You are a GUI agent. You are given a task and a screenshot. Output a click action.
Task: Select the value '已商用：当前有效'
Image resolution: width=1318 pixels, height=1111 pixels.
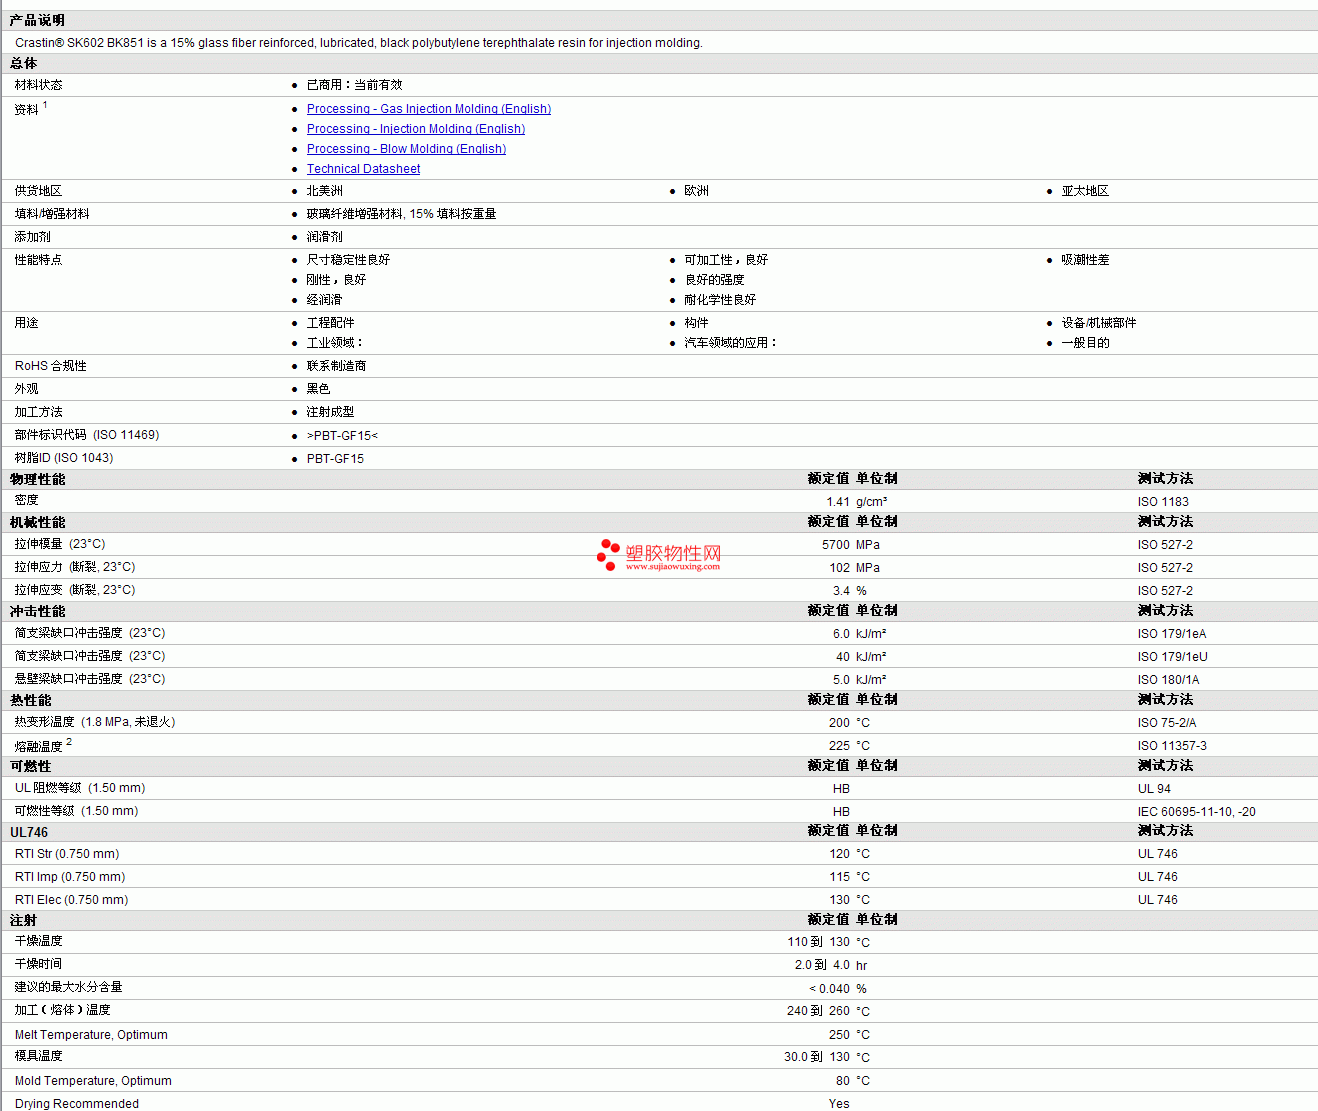(354, 85)
